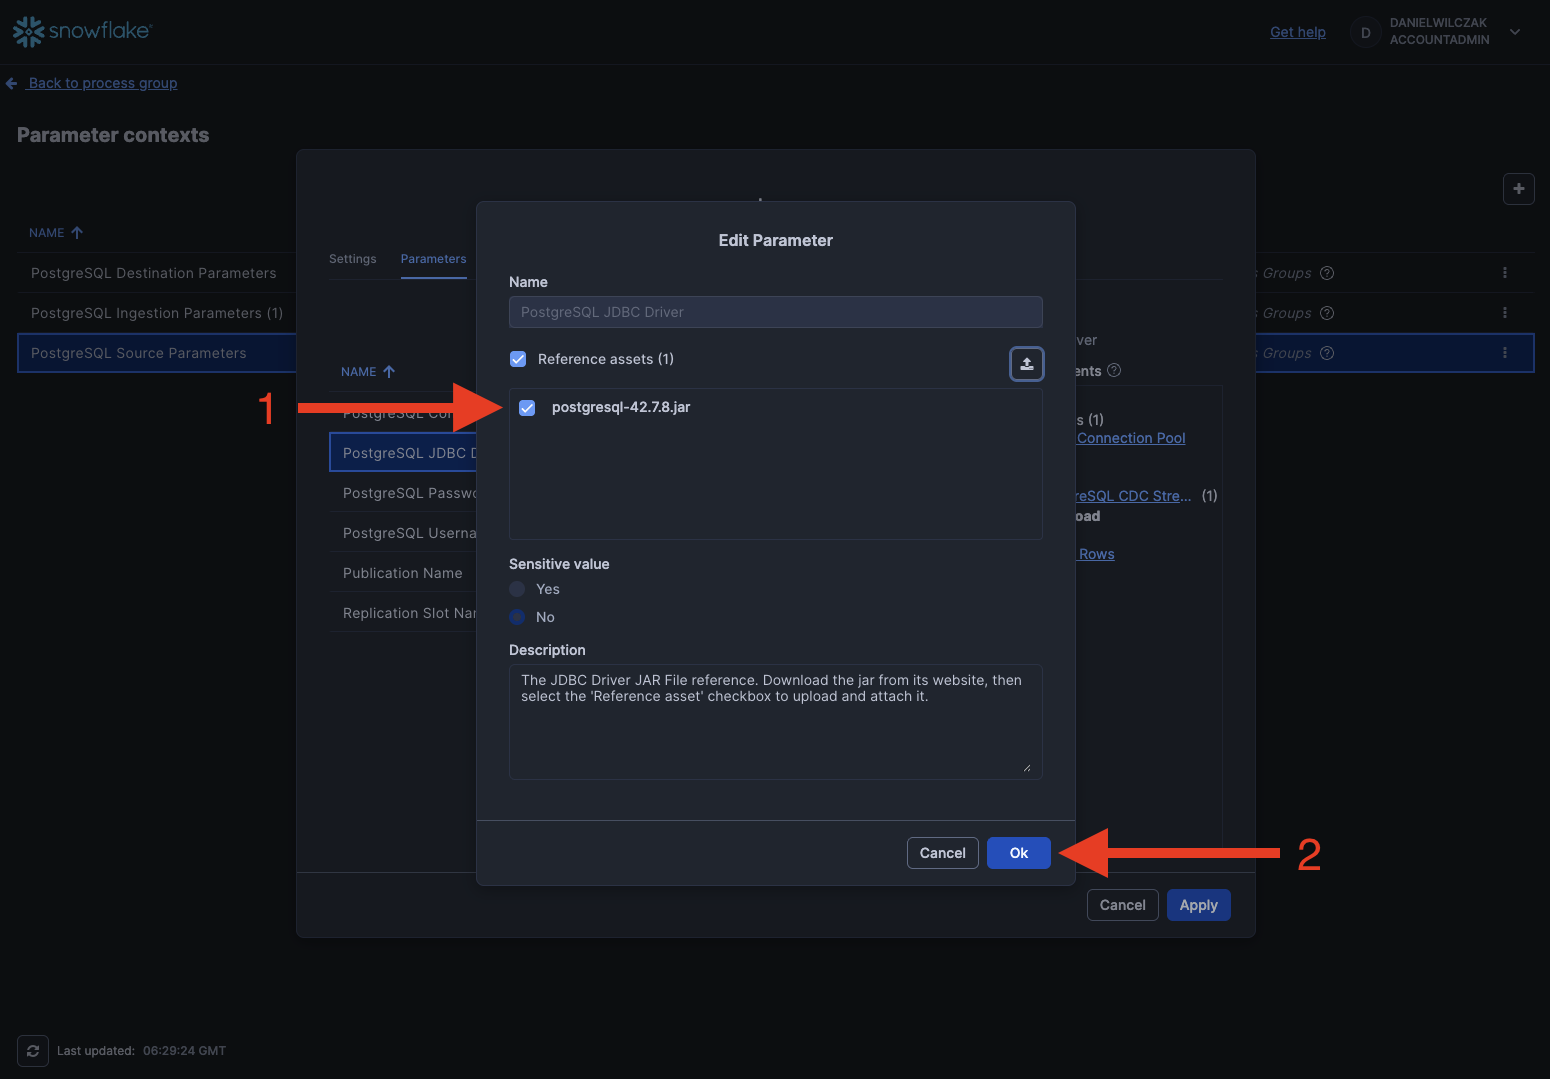
Task: Toggle the postgresql-42.7.8.jar checkbox
Action: [x=527, y=408]
